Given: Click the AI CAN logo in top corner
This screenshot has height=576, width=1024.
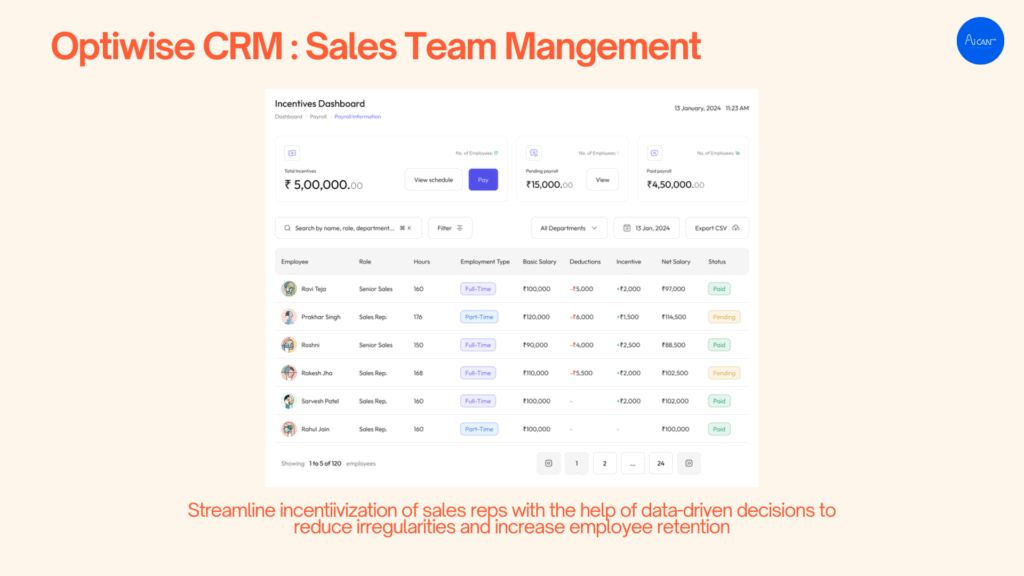Looking at the screenshot, I should coord(979,41).
